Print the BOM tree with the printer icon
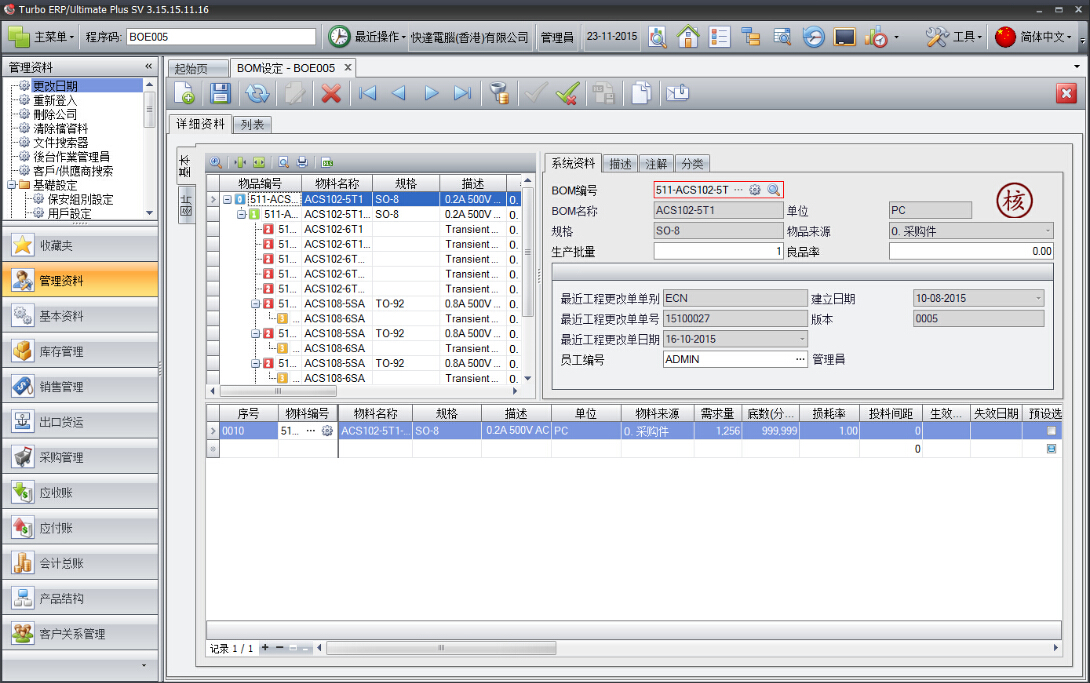Screen dimensions: 1090x683 coord(302,162)
